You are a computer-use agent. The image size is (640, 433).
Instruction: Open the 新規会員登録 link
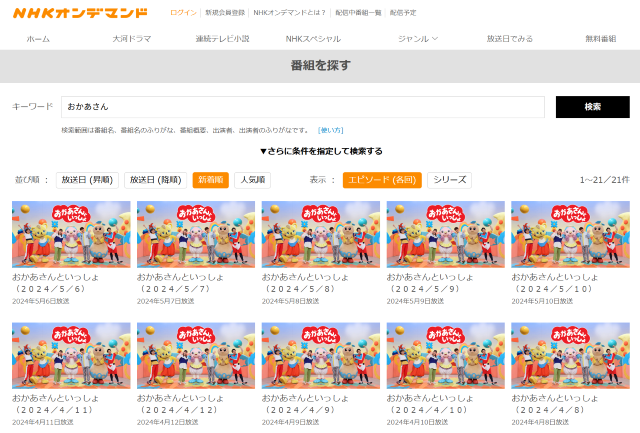225,13
